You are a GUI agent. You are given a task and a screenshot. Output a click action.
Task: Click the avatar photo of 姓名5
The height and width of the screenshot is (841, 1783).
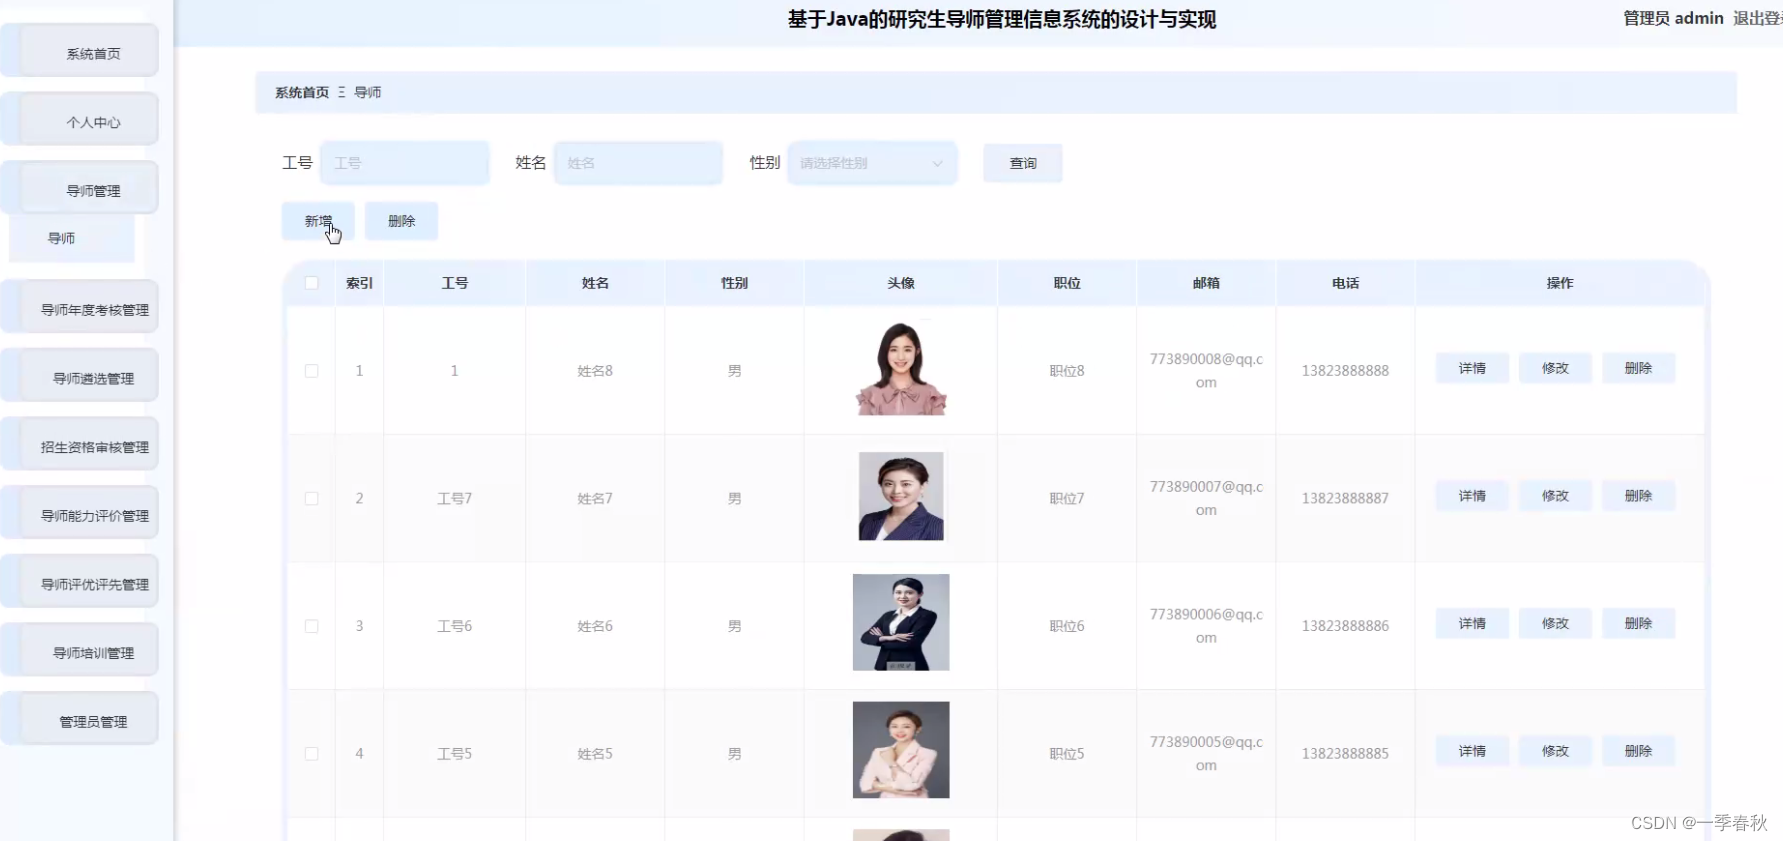click(x=901, y=750)
